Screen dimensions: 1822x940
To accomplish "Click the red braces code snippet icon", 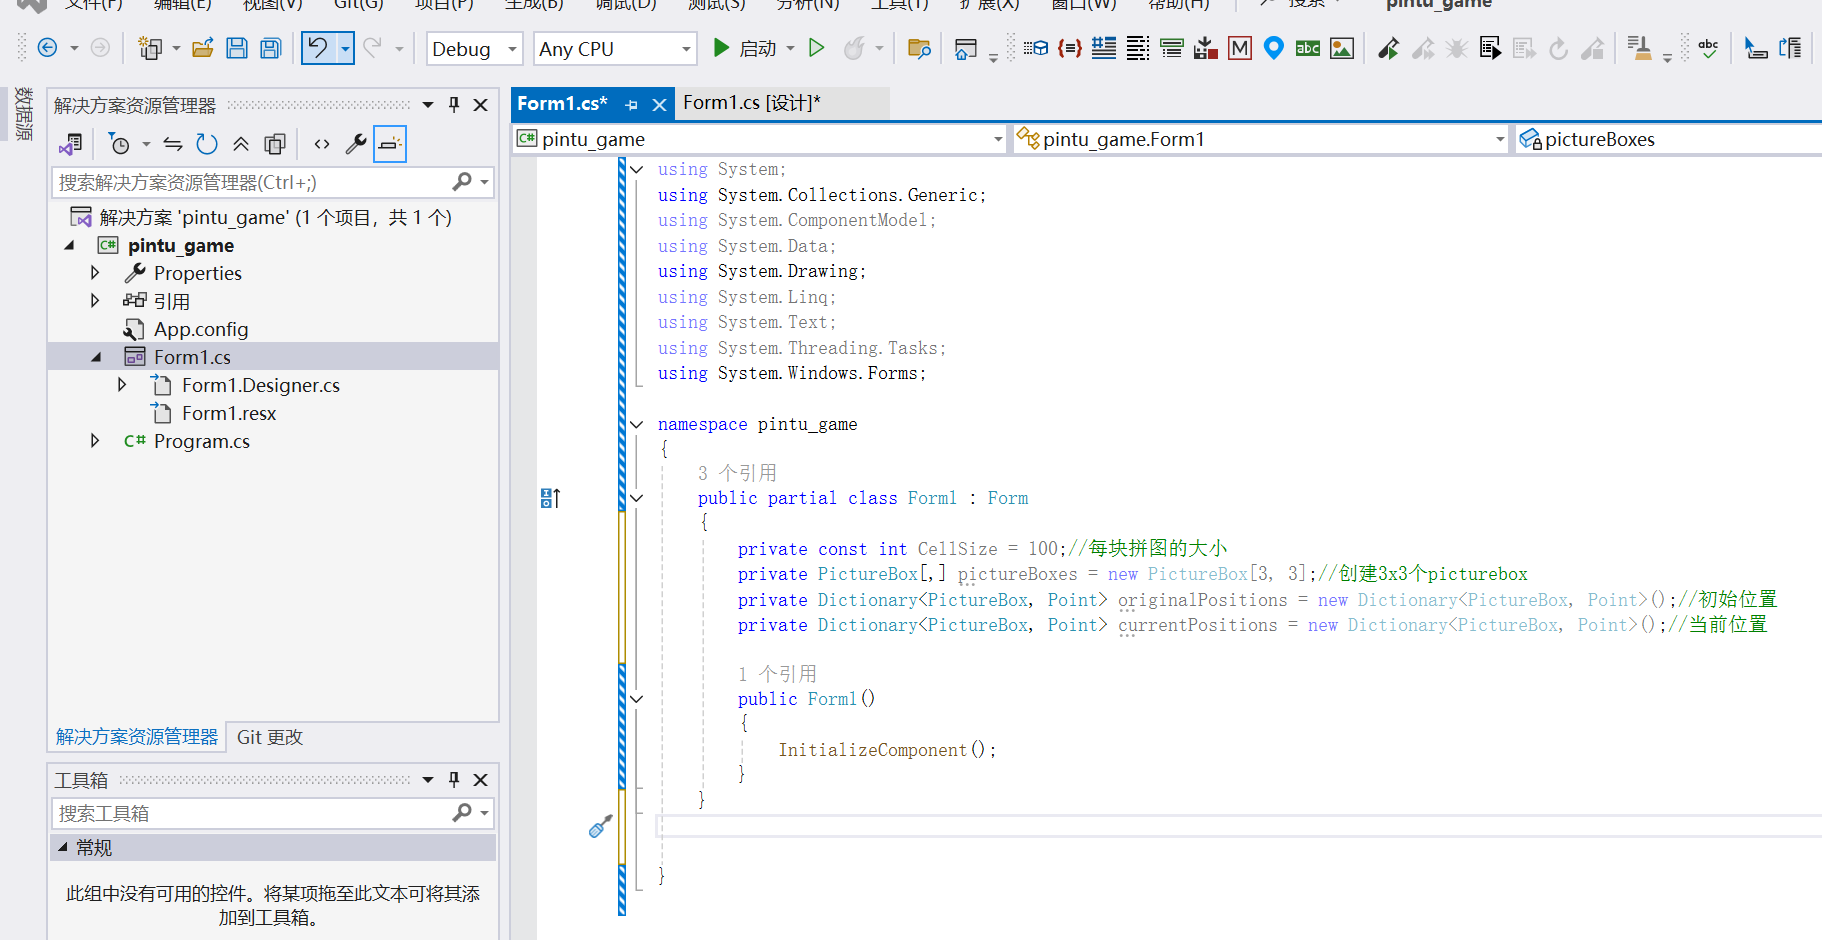I will coord(1070,48).
